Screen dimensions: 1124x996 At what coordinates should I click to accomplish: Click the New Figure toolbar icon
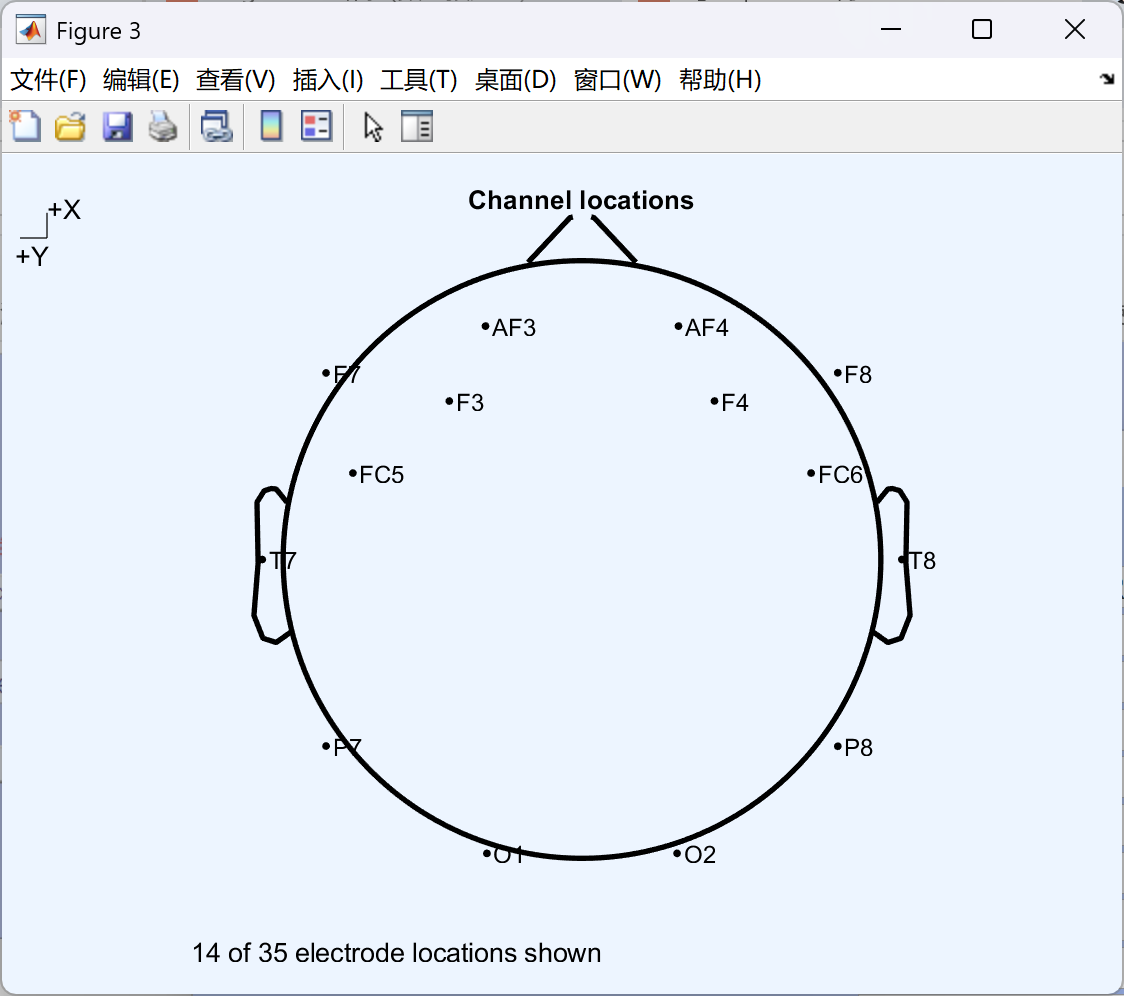click(x=26, y=127)
